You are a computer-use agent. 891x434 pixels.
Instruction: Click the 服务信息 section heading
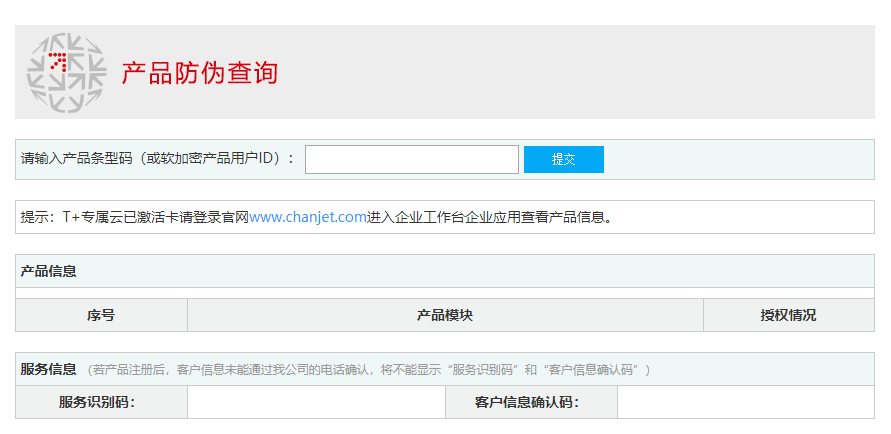(x=48, y=369)
